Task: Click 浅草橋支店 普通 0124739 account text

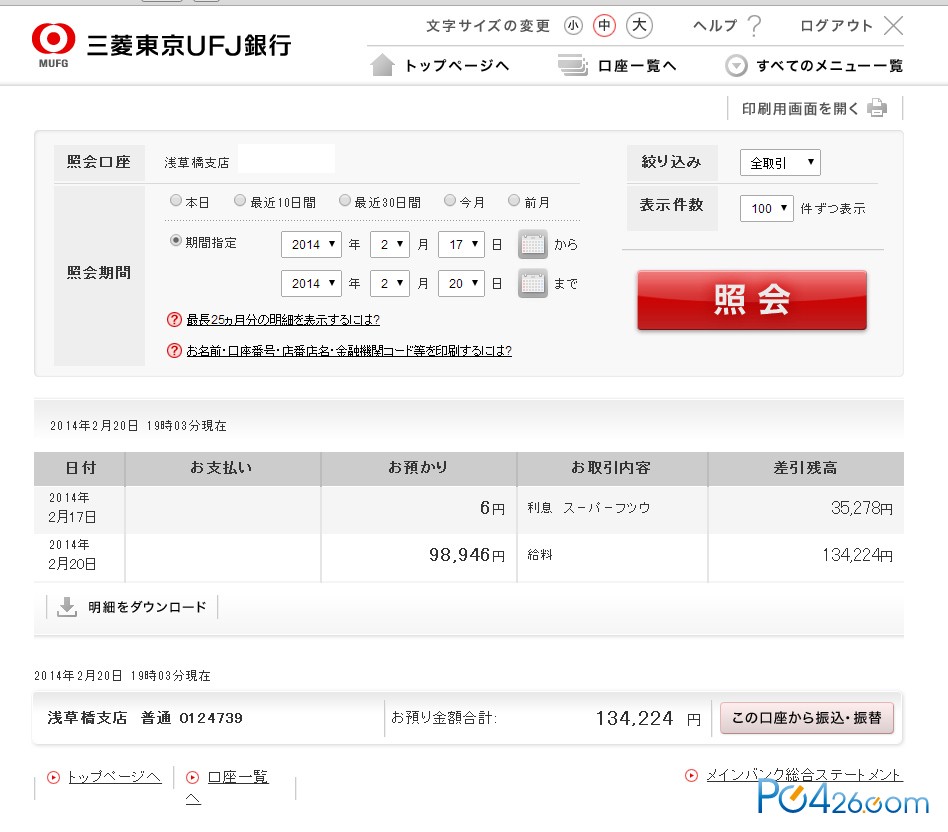Action: click(145, 718)
